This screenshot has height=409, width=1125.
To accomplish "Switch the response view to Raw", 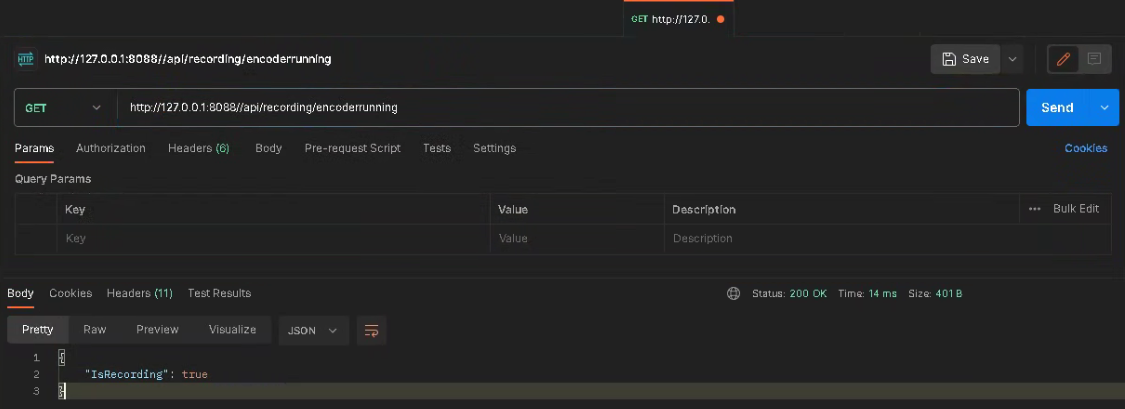I will coord(95,329).
